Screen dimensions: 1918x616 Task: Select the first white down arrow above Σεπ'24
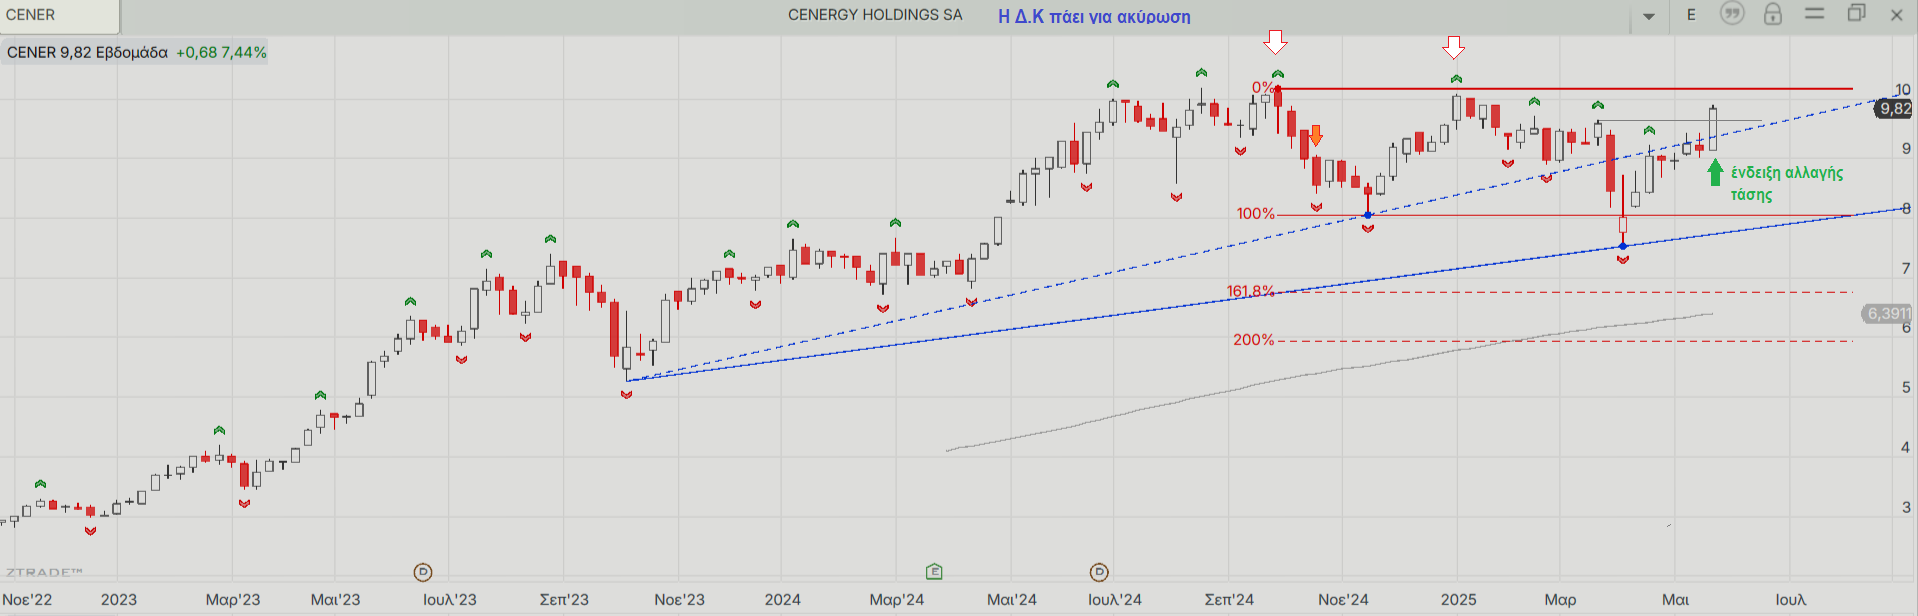[x=1275, y=41]
